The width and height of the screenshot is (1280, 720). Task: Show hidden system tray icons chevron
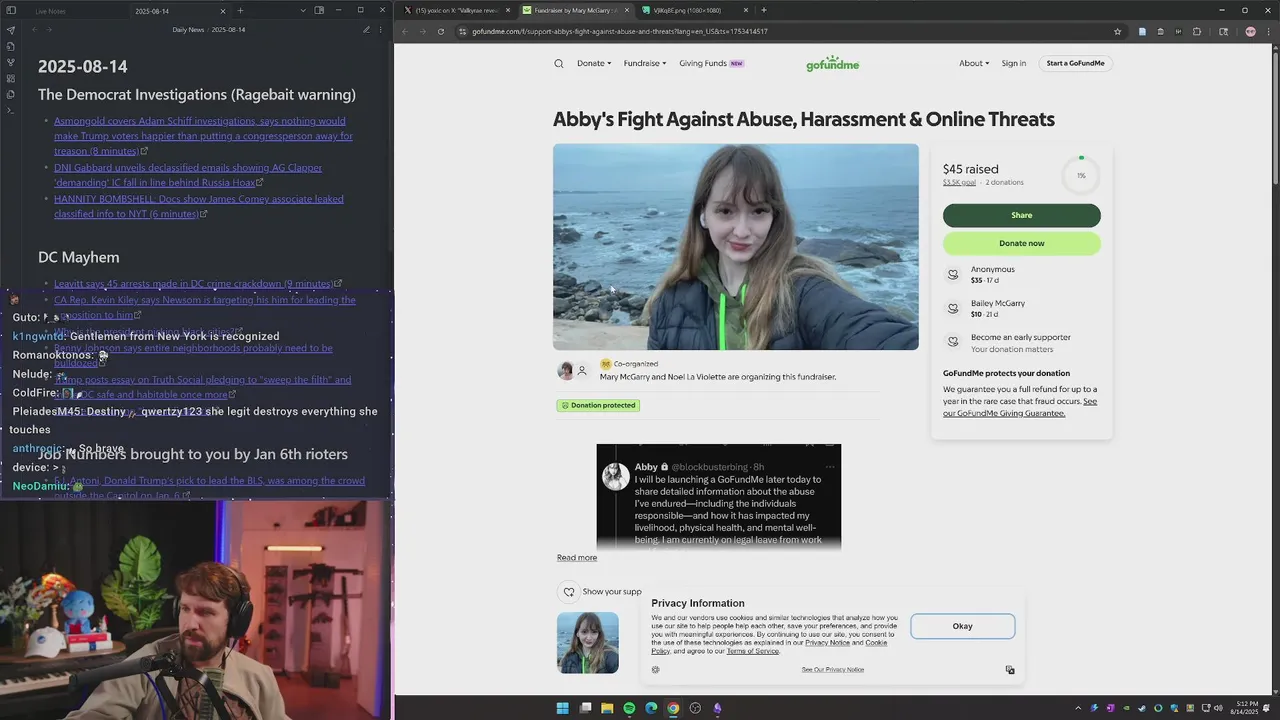1078,708
